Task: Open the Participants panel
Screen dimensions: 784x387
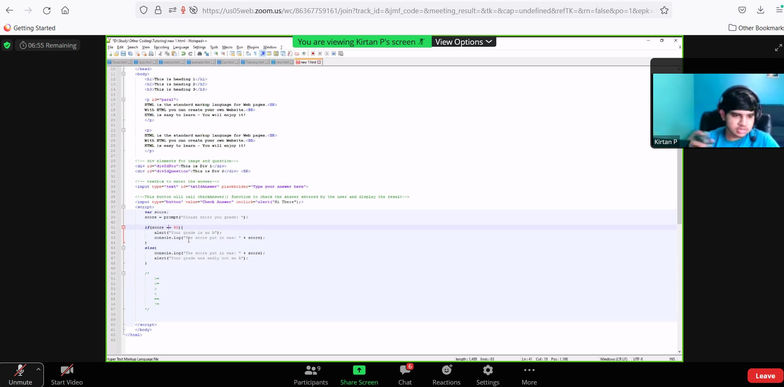Action: pyautogui.click(x=310, y=374)
